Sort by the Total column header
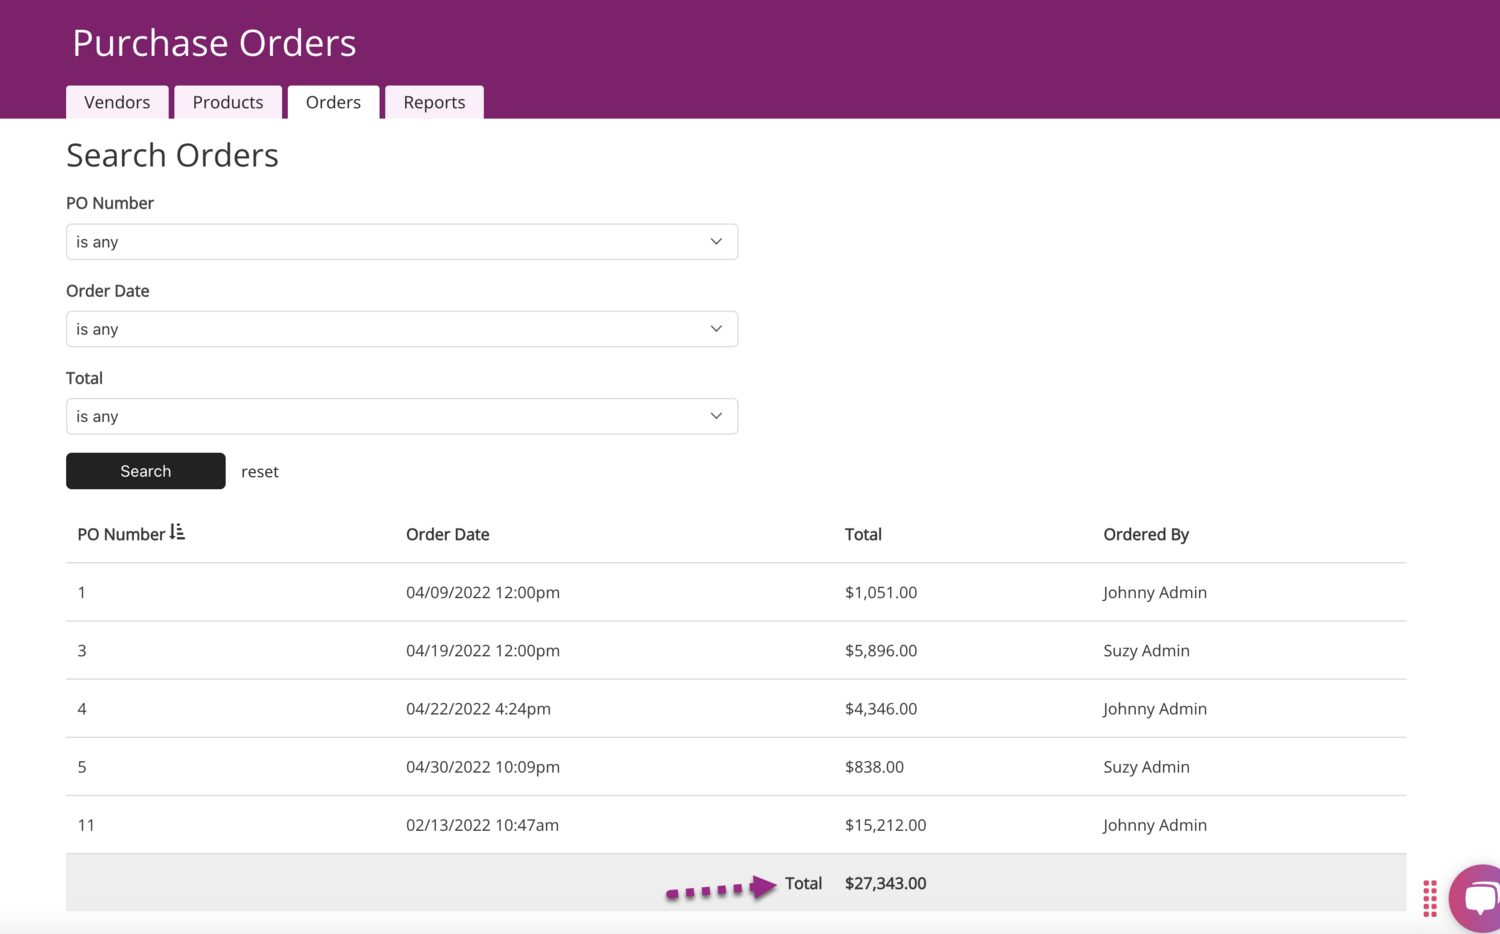The width and height of the screenshot is (1500, 934). pos(863,534)
